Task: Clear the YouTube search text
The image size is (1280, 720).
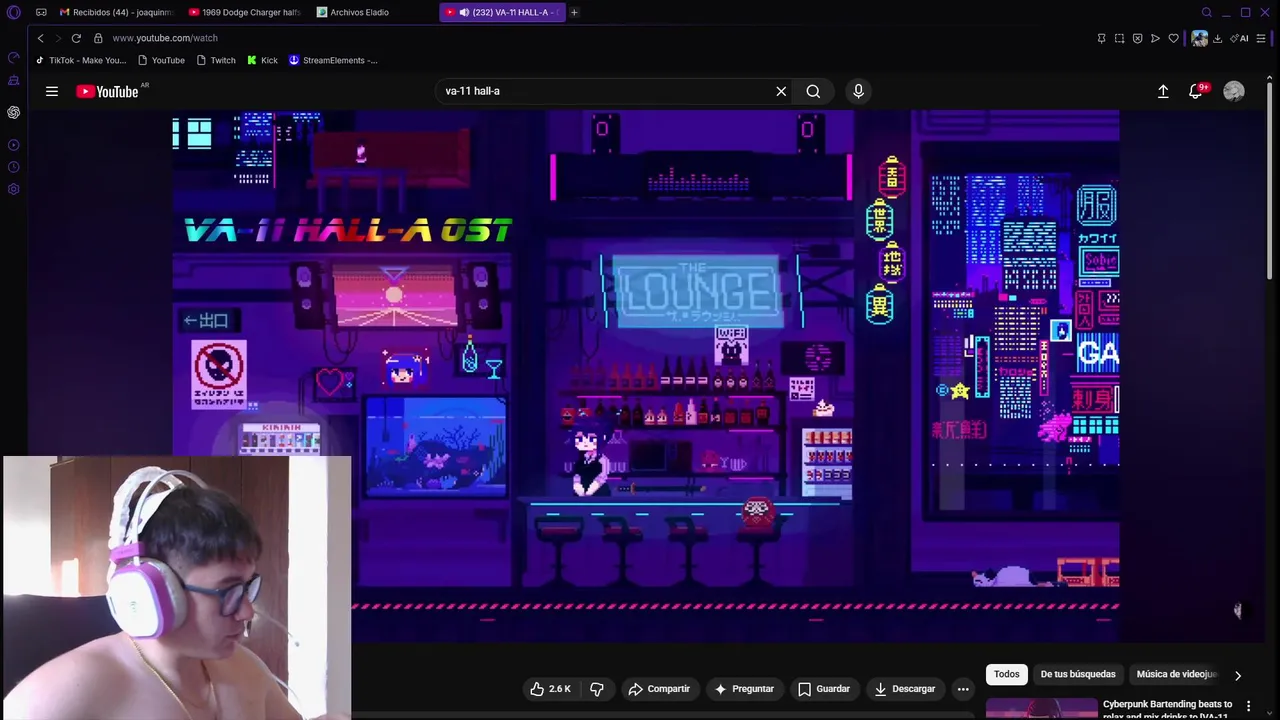Action: [x=781, y=91]
